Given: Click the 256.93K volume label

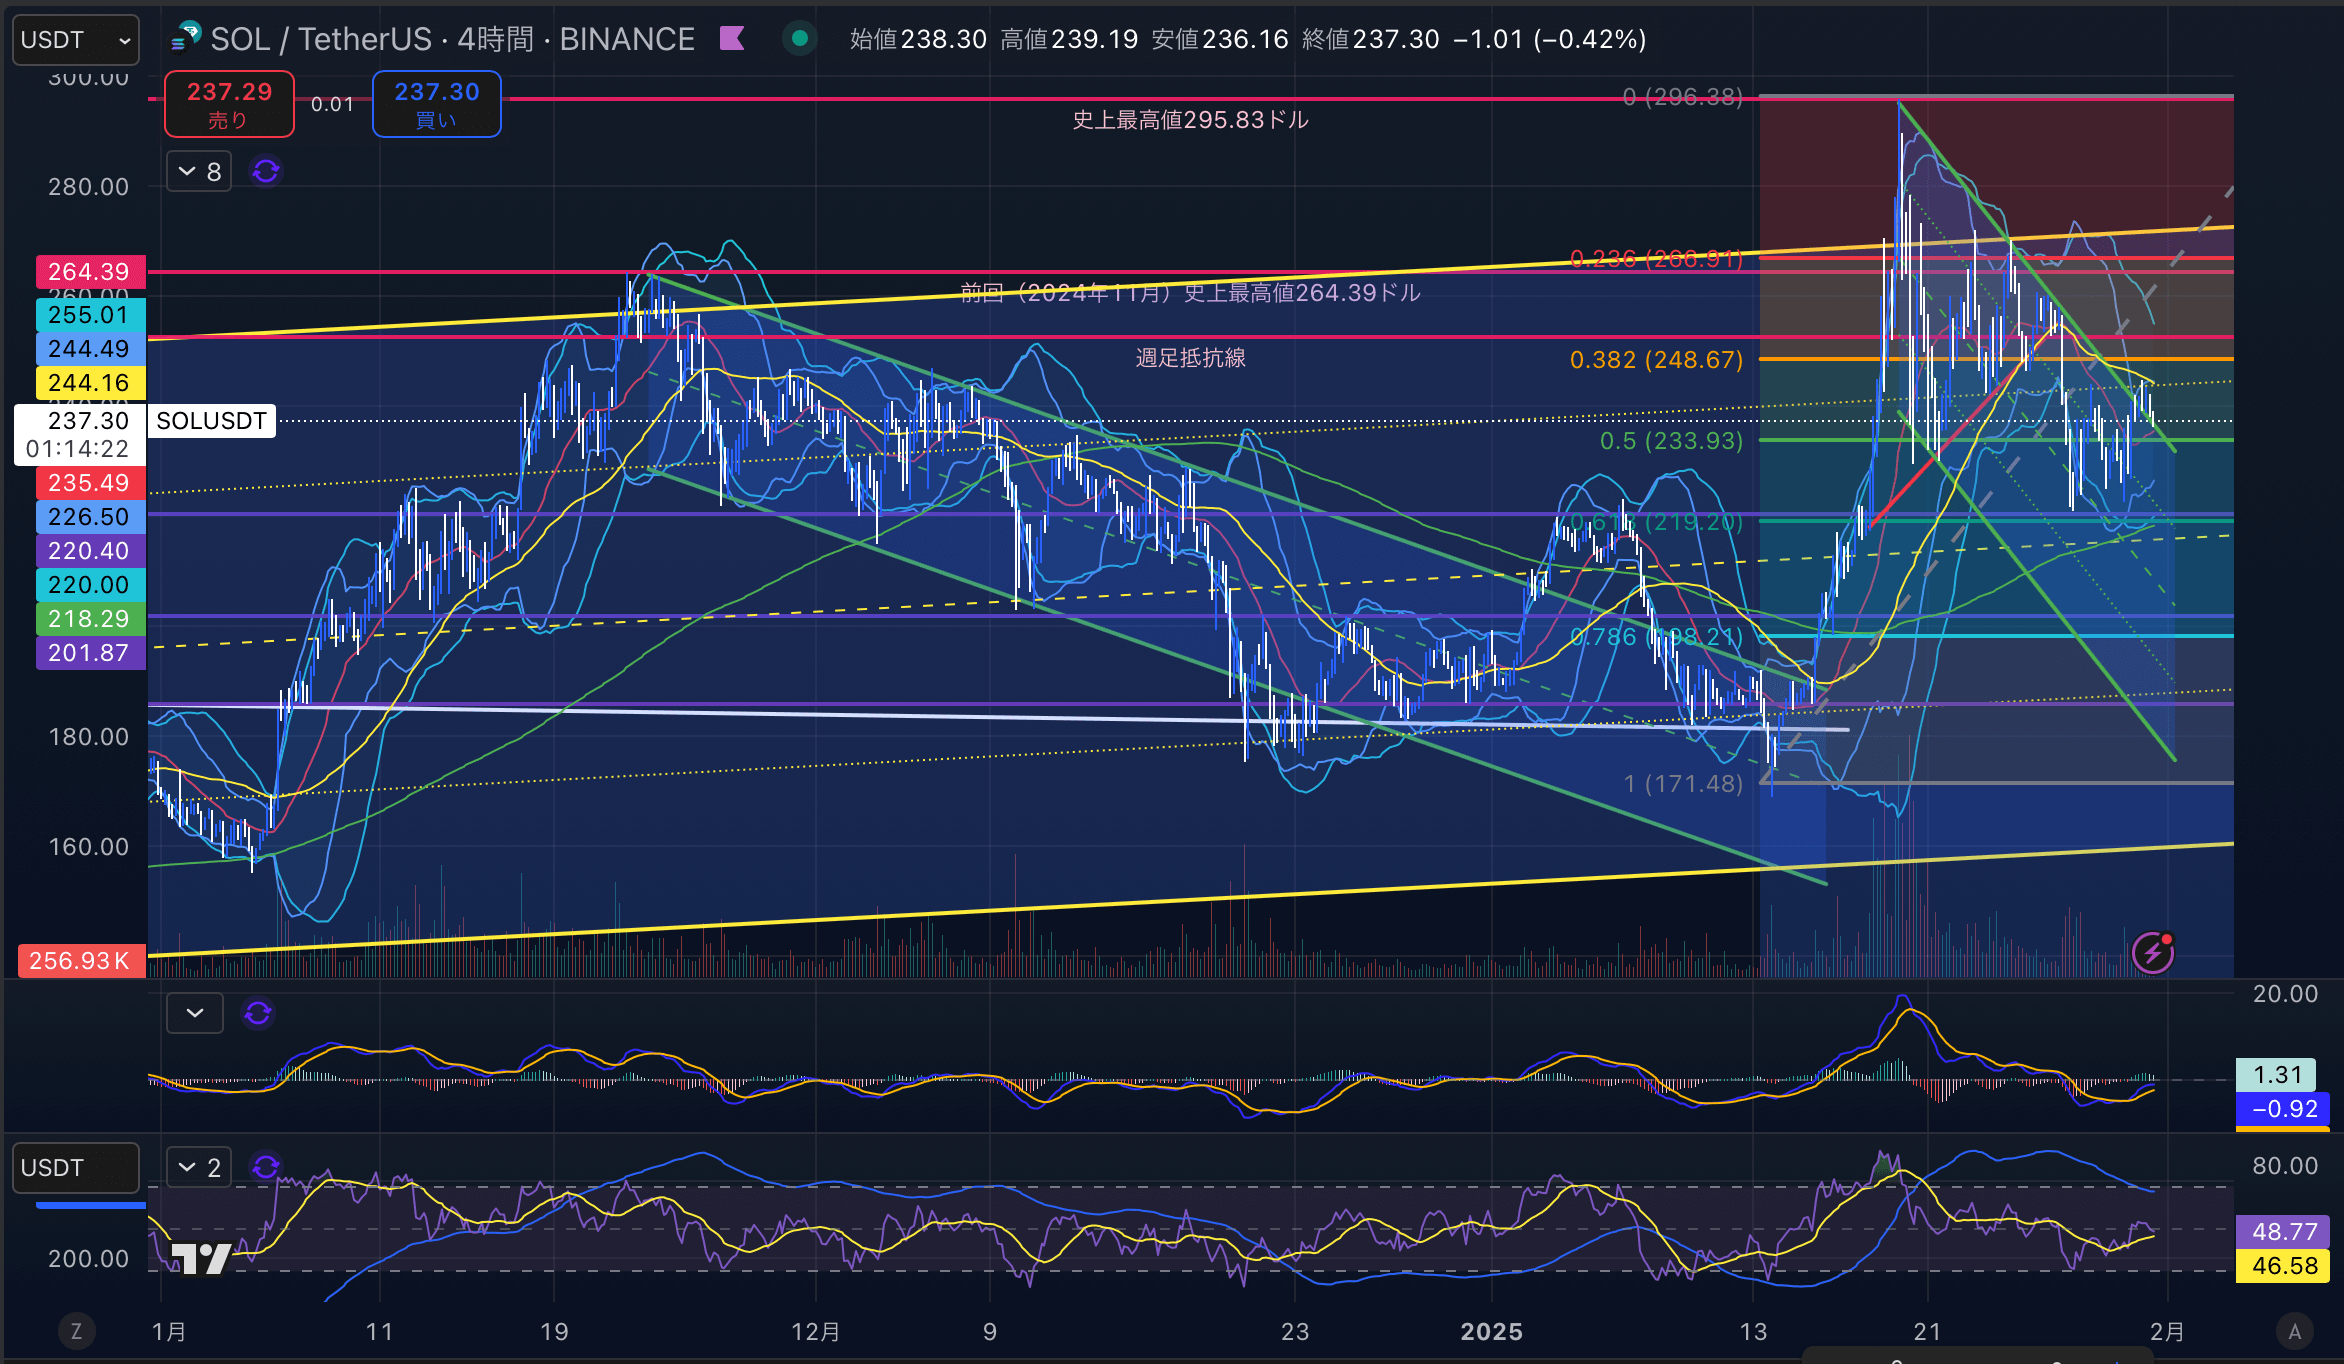Looking at the screenshot, I should pos(81,961).
